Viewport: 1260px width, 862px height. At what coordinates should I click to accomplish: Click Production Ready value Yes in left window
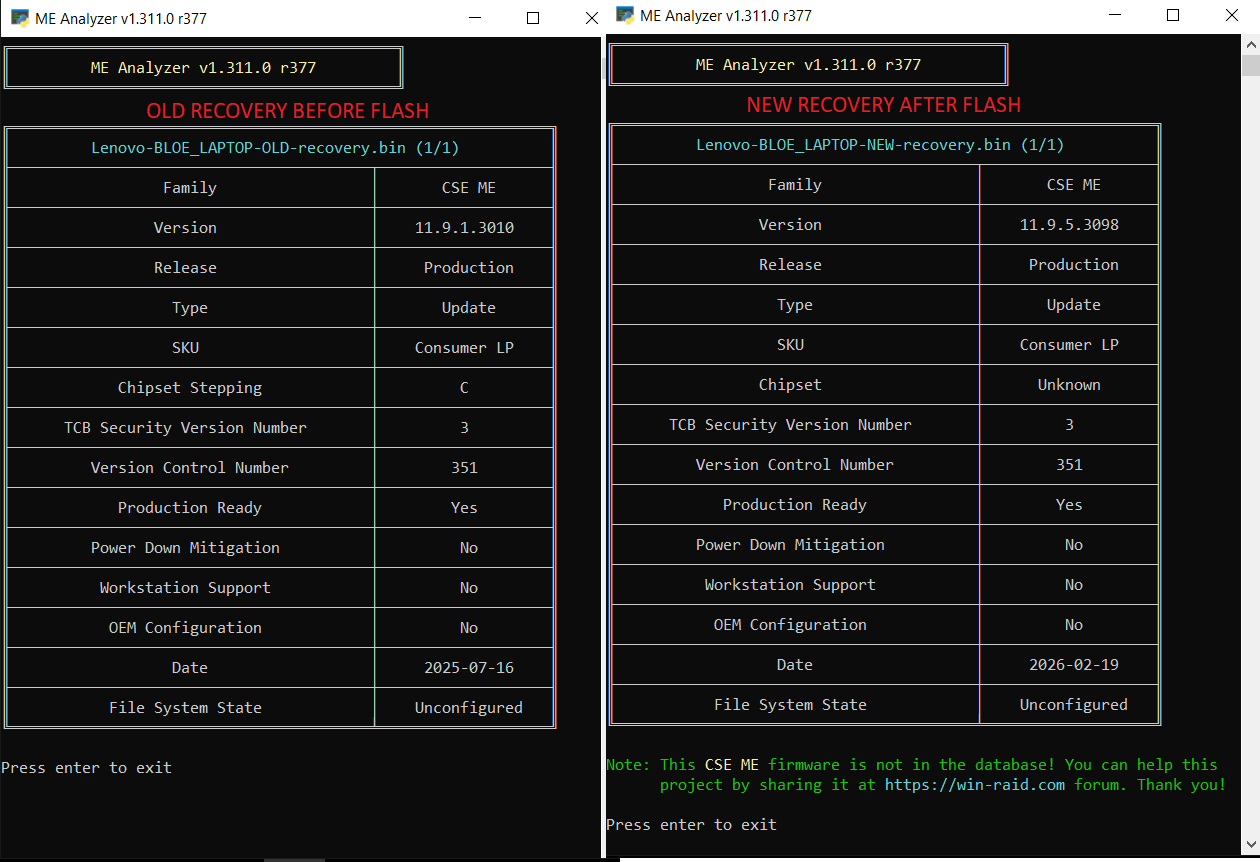[464, 508]
